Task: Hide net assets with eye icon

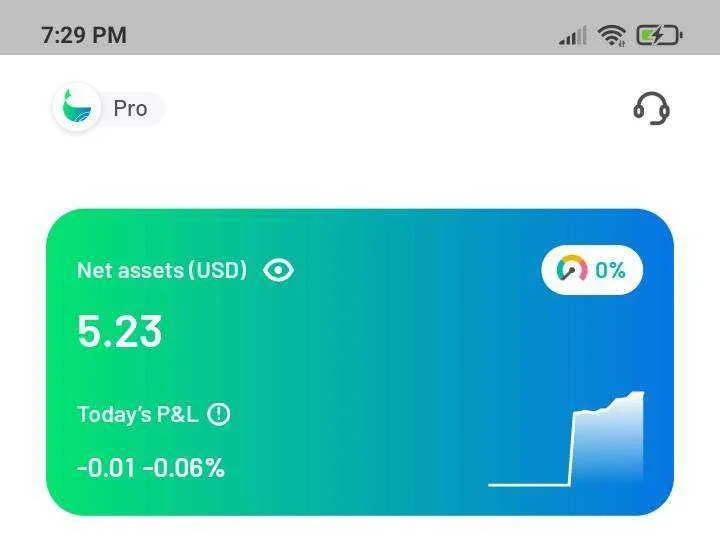Action: pos(278,270)
